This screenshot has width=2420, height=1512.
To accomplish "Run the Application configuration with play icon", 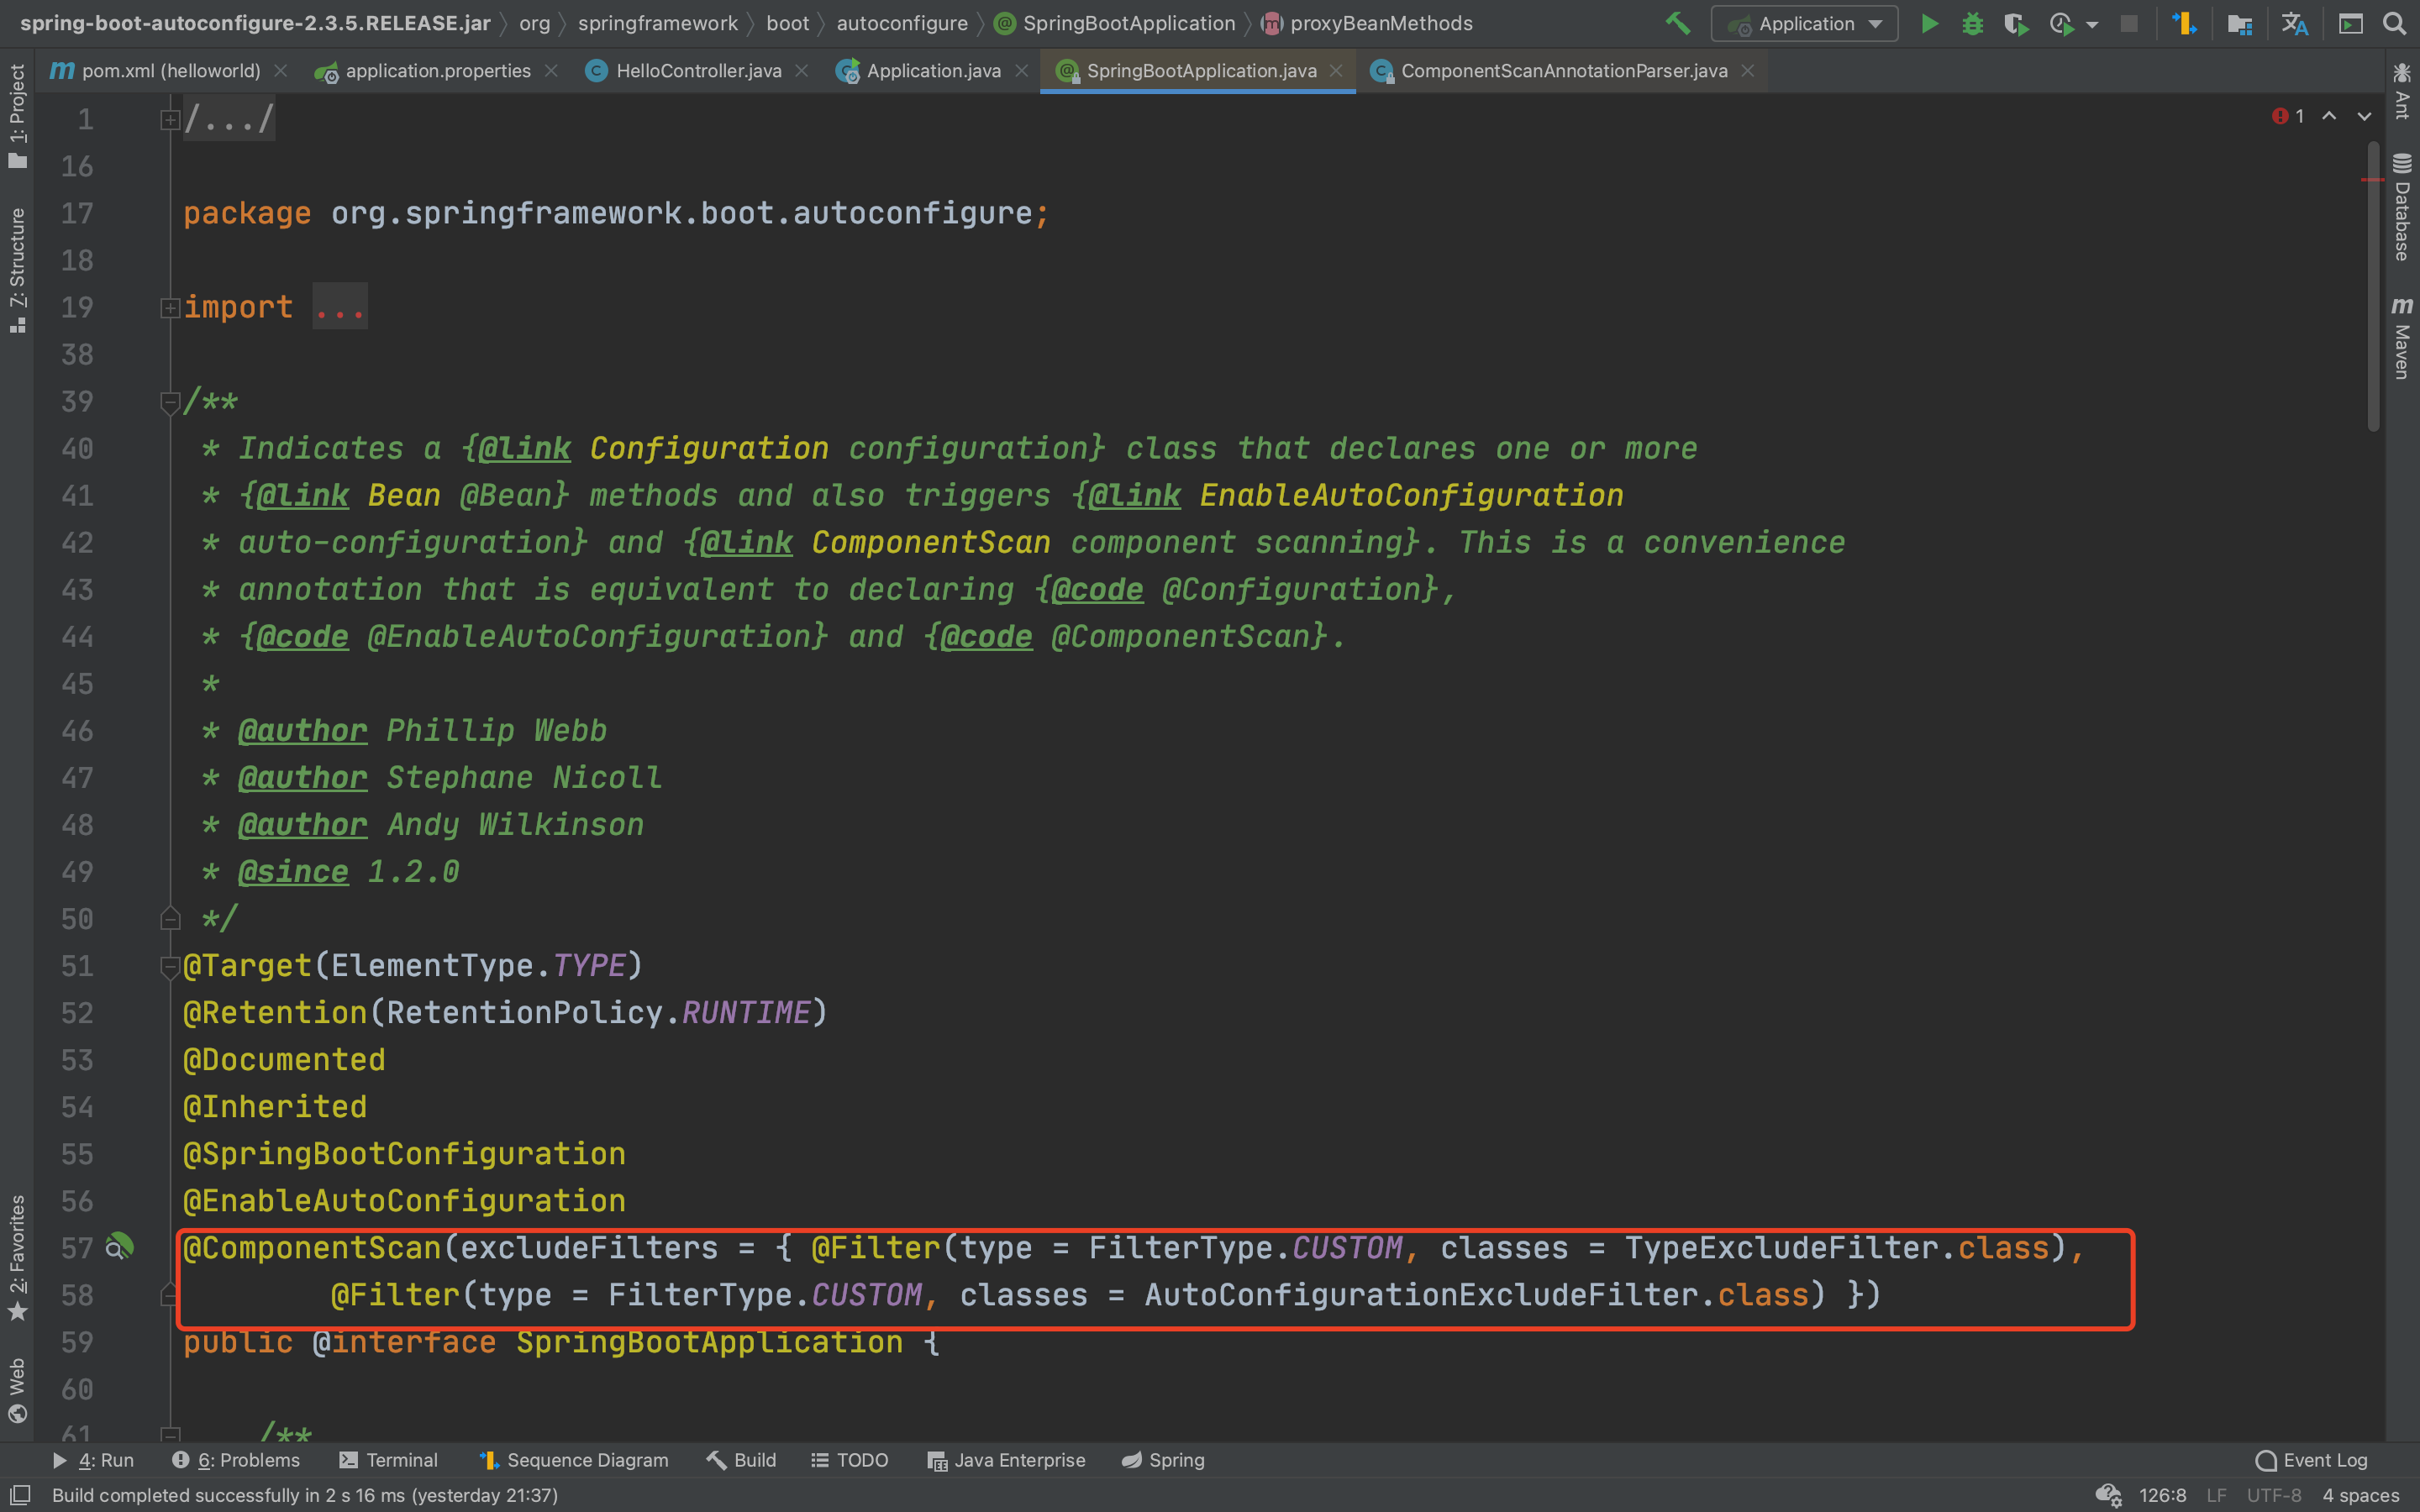I will [x=1930, y=23].
